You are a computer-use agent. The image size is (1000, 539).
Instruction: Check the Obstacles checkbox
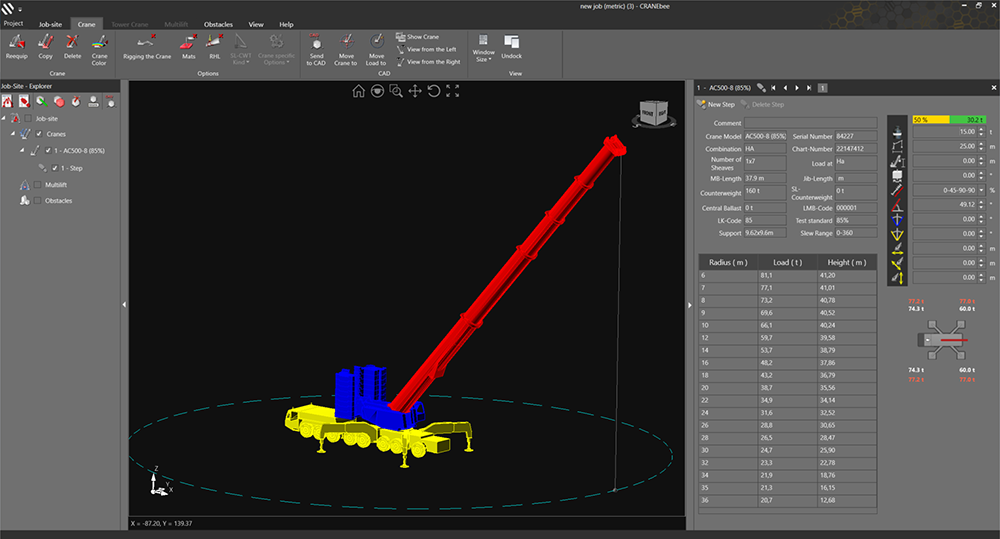38,200
